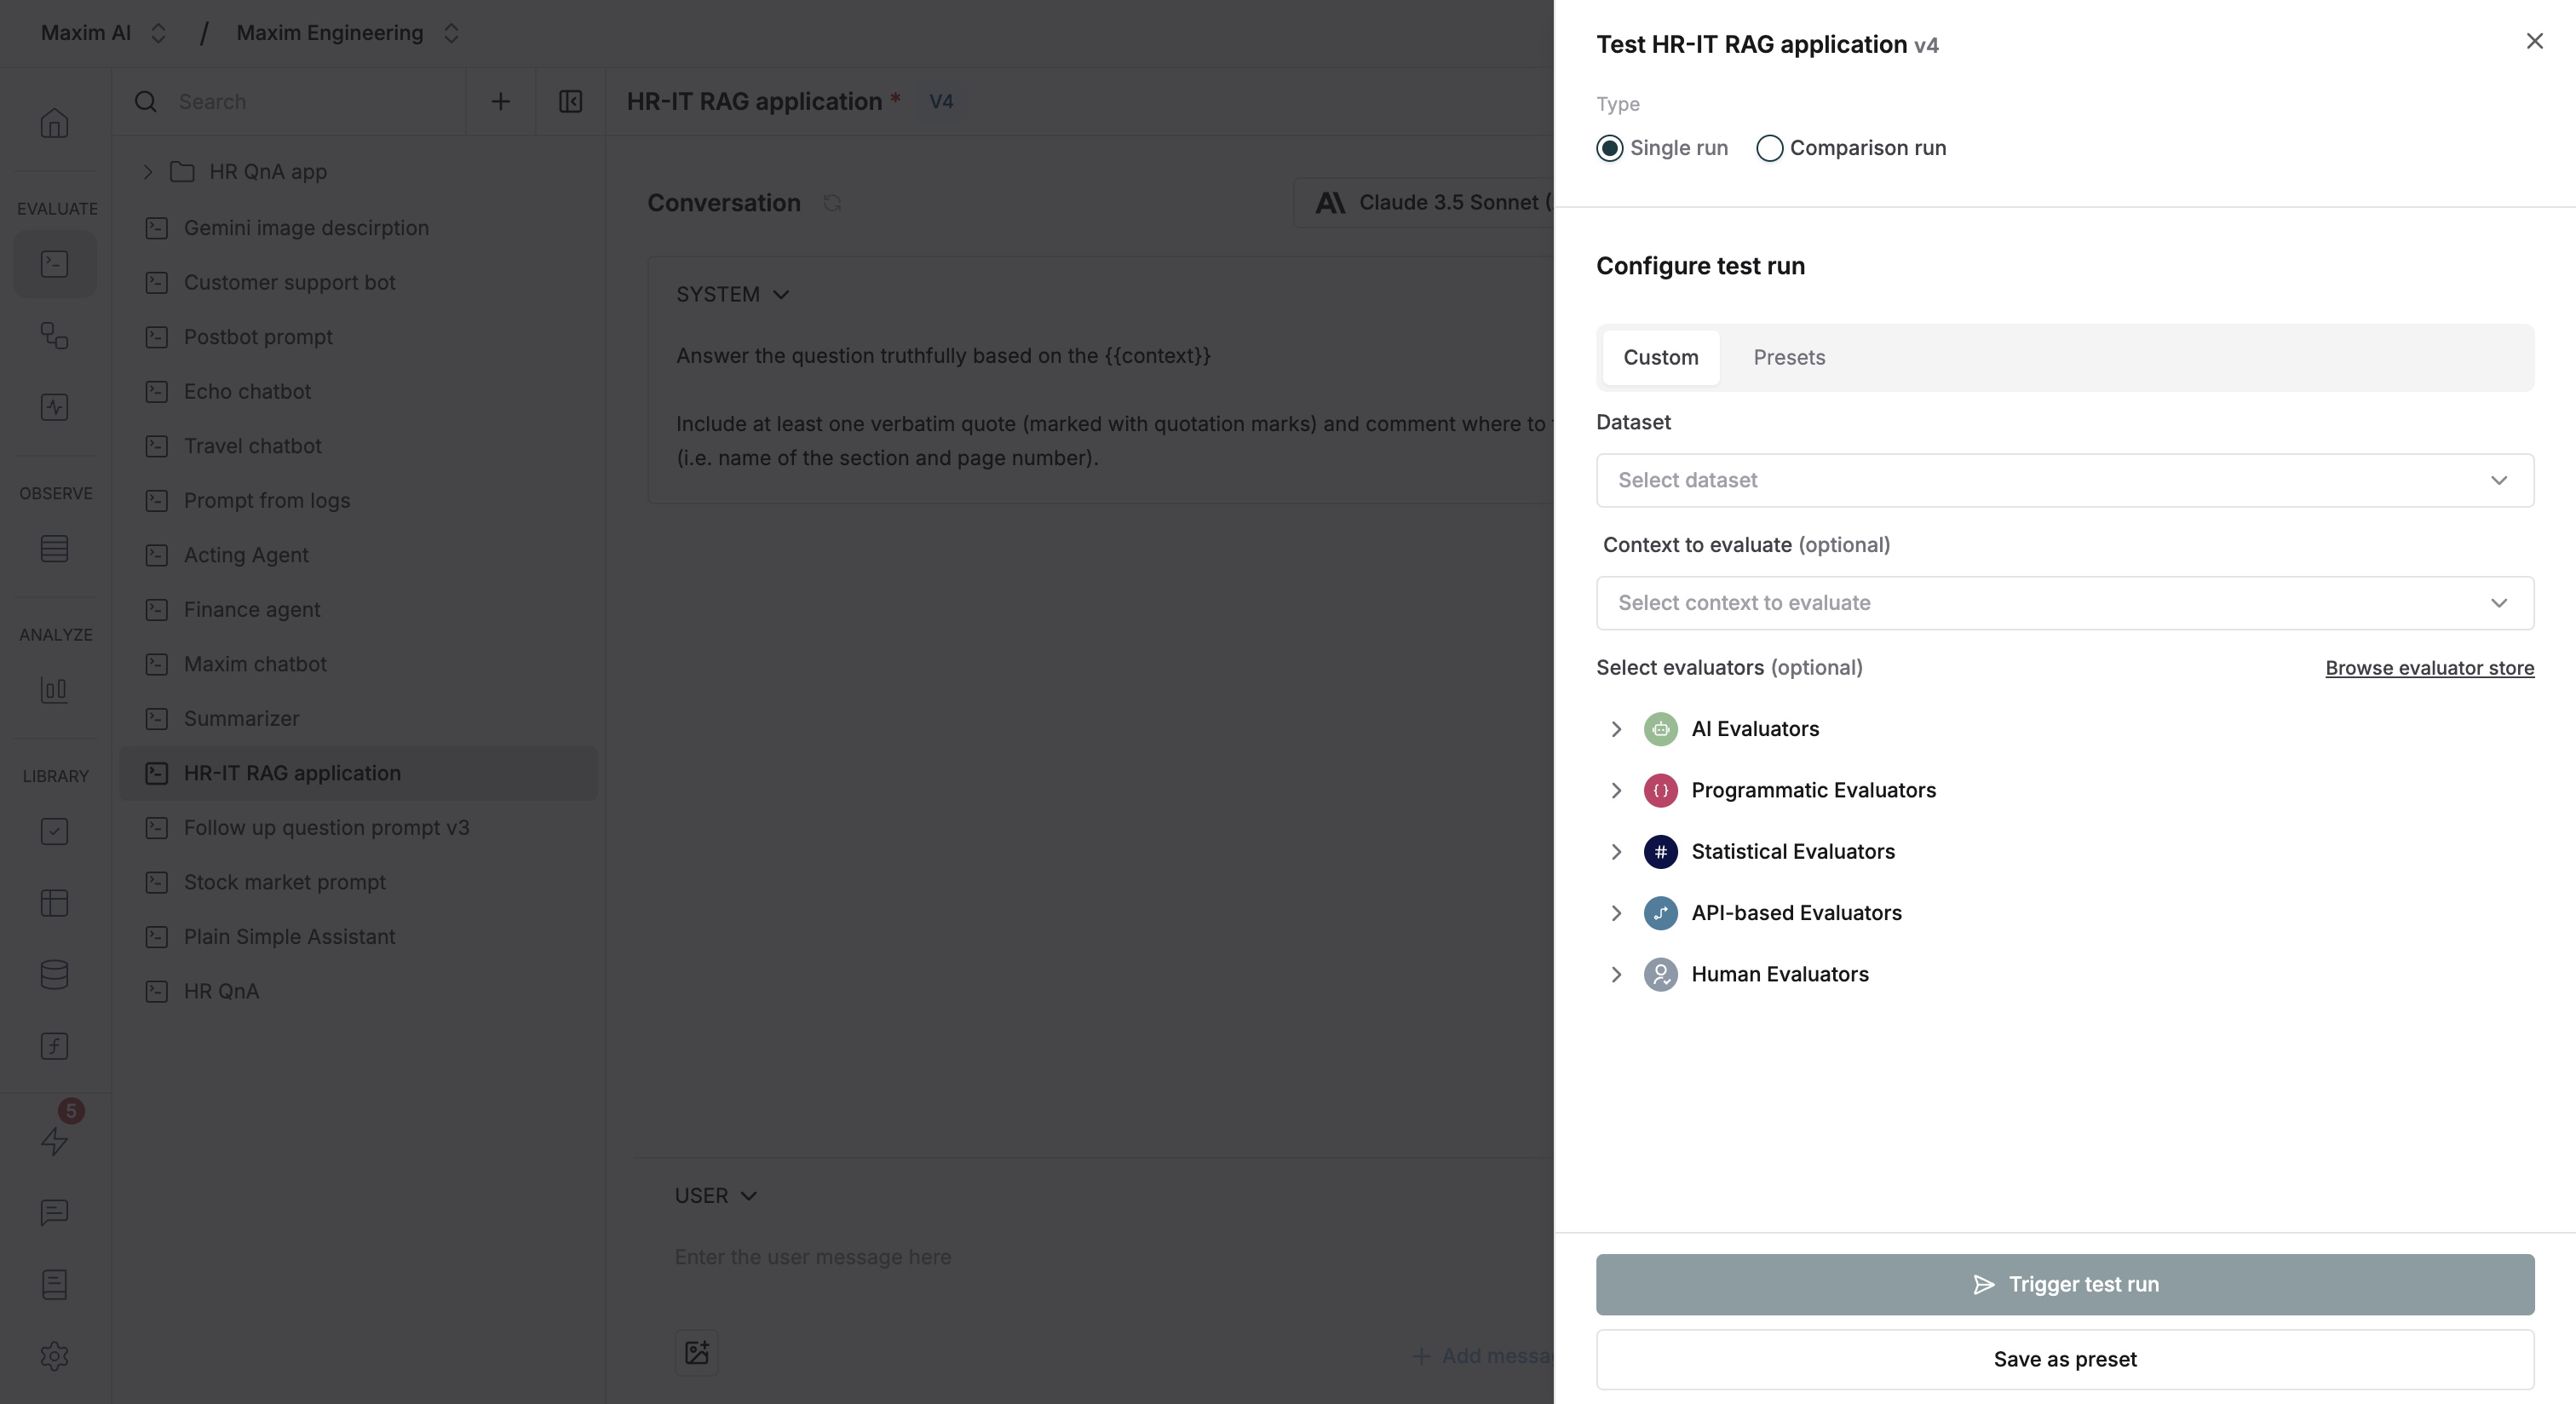The height and width of the screenshot is (1404, 2576).
Task: Collapse the HR QnA app folder
Action: pos(147,171)
